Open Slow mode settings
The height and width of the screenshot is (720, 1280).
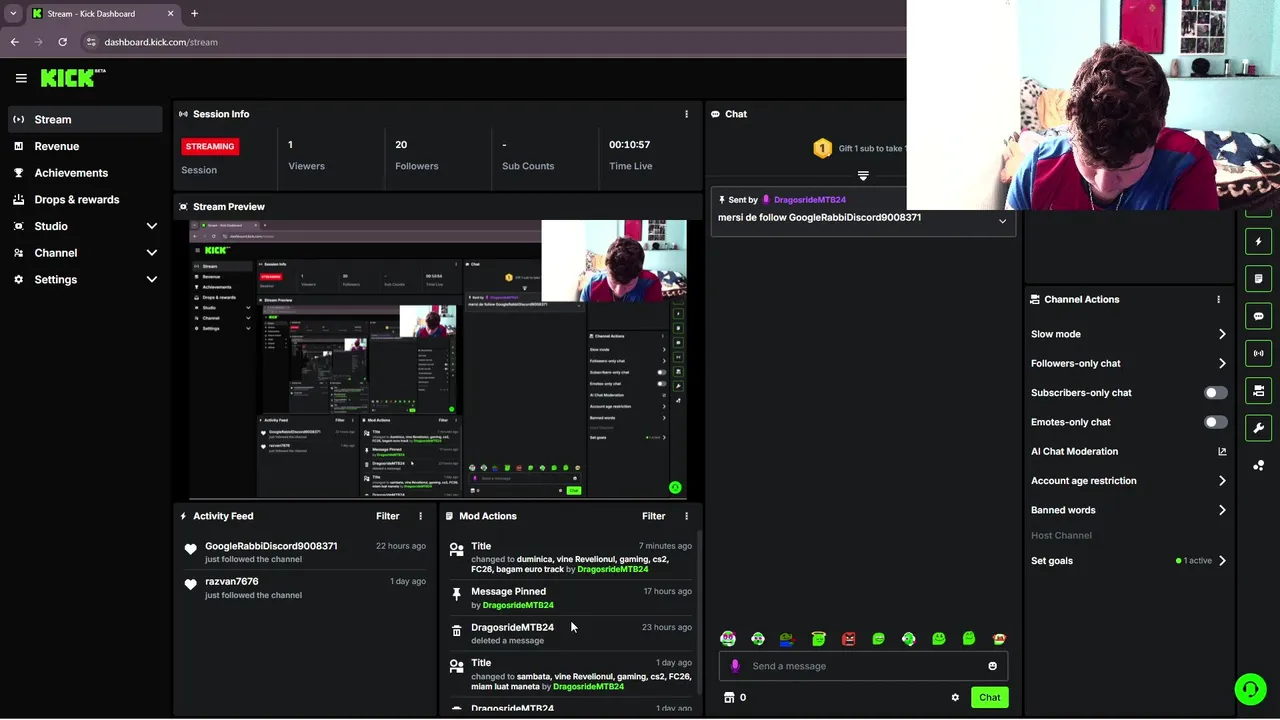point(1128,334)
